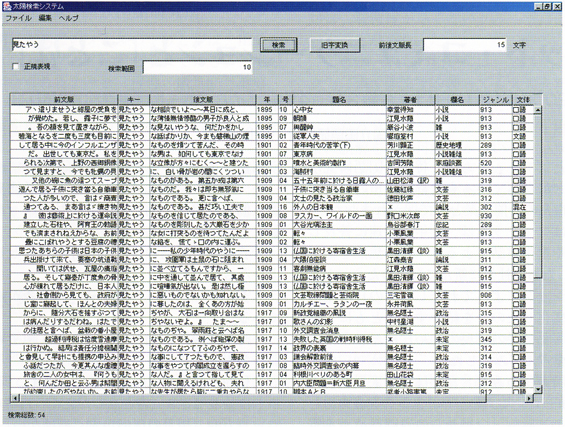
Task: Click the application icon in the title bar
Action: 7,6
